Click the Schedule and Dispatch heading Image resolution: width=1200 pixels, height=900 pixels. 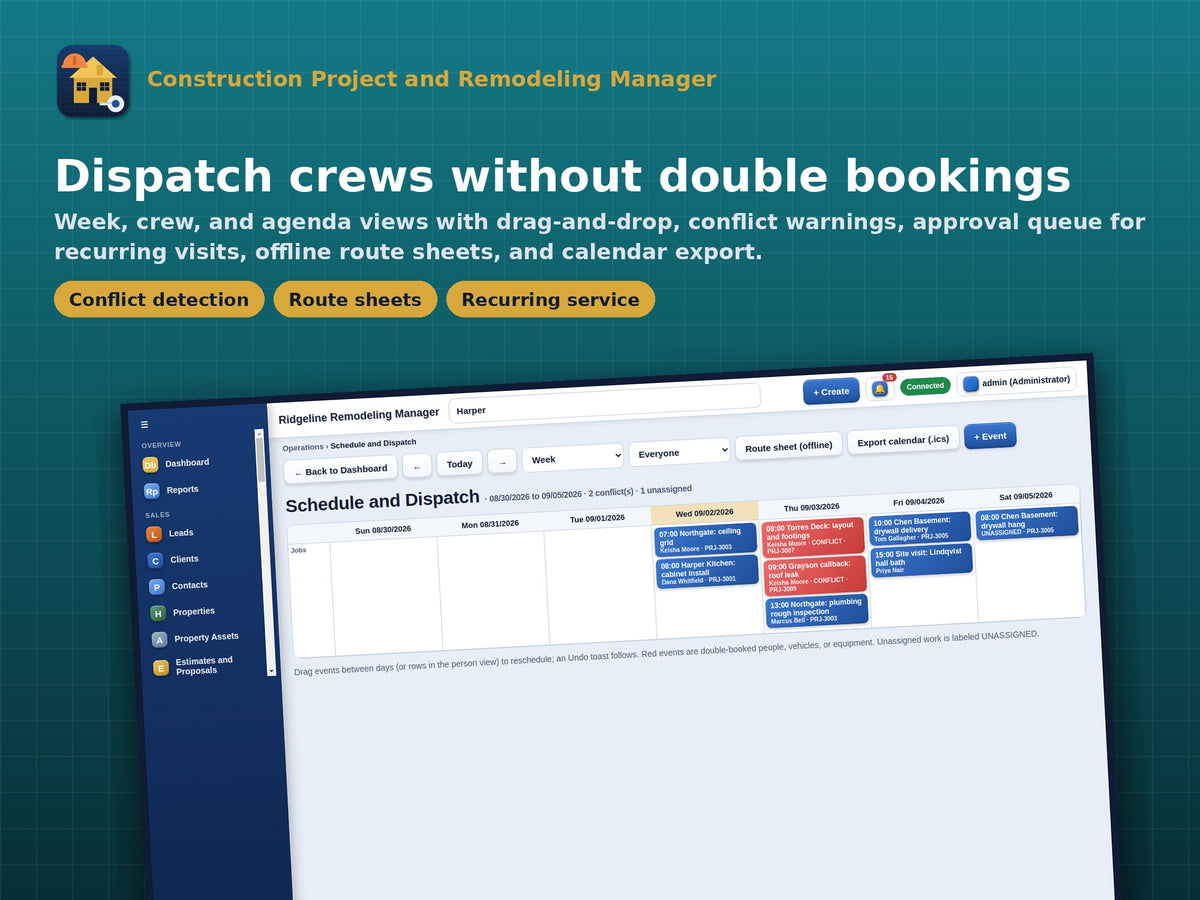coord(383,500)
